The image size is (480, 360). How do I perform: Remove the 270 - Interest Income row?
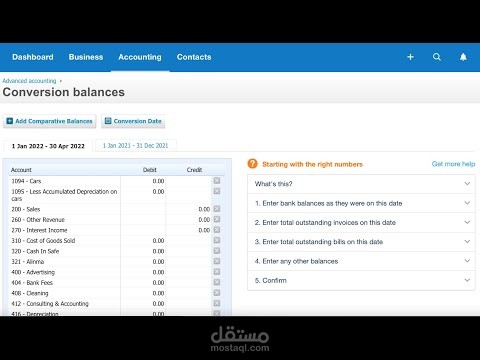pyautogui.click(x=217, y=230)
